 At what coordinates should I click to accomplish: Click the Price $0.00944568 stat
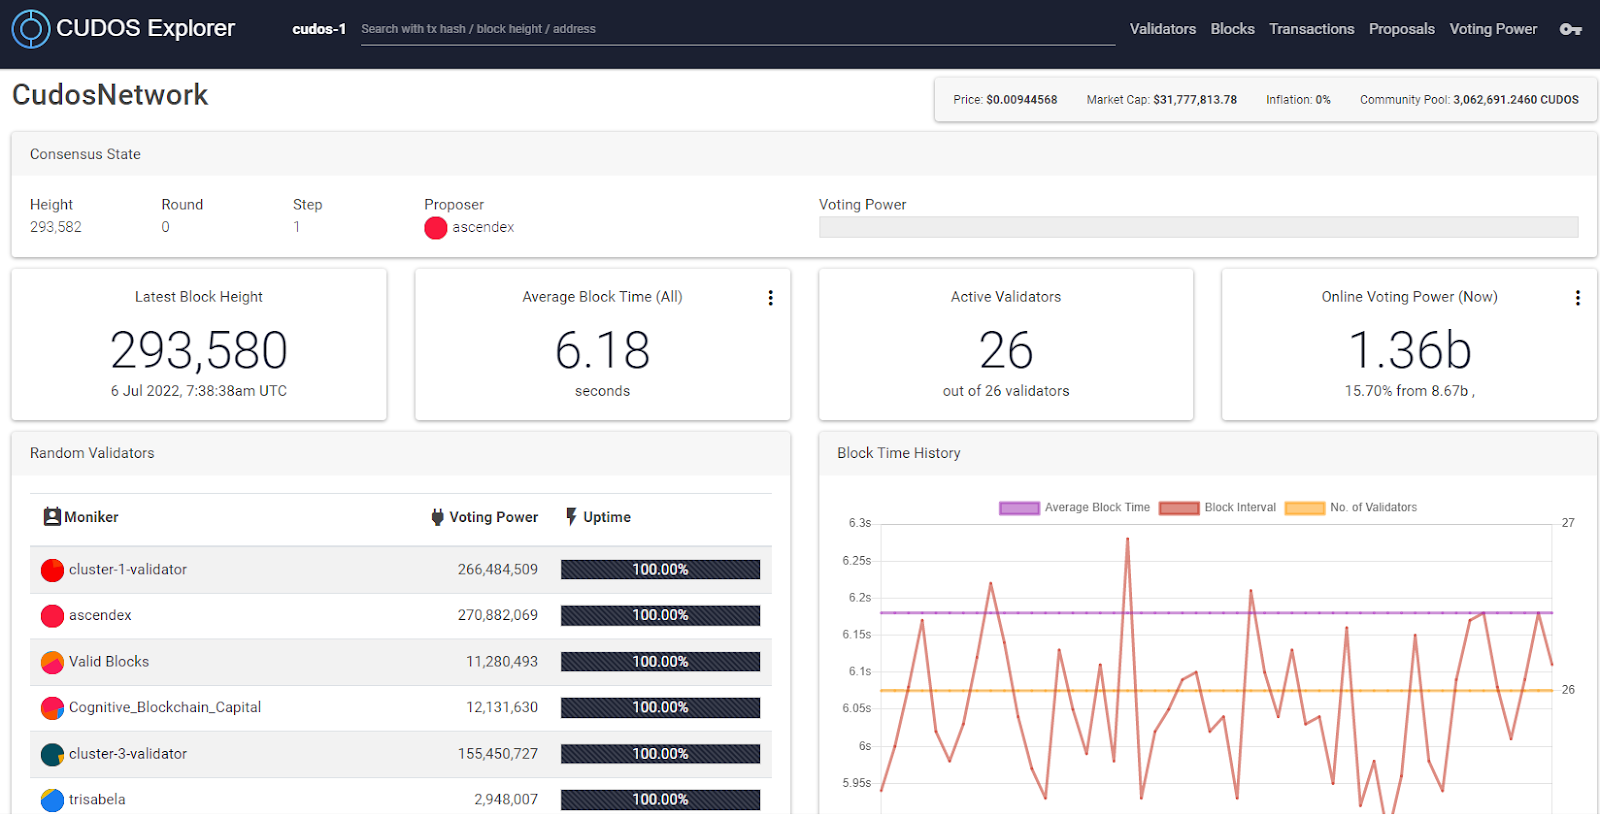(x=1005, y=100)
